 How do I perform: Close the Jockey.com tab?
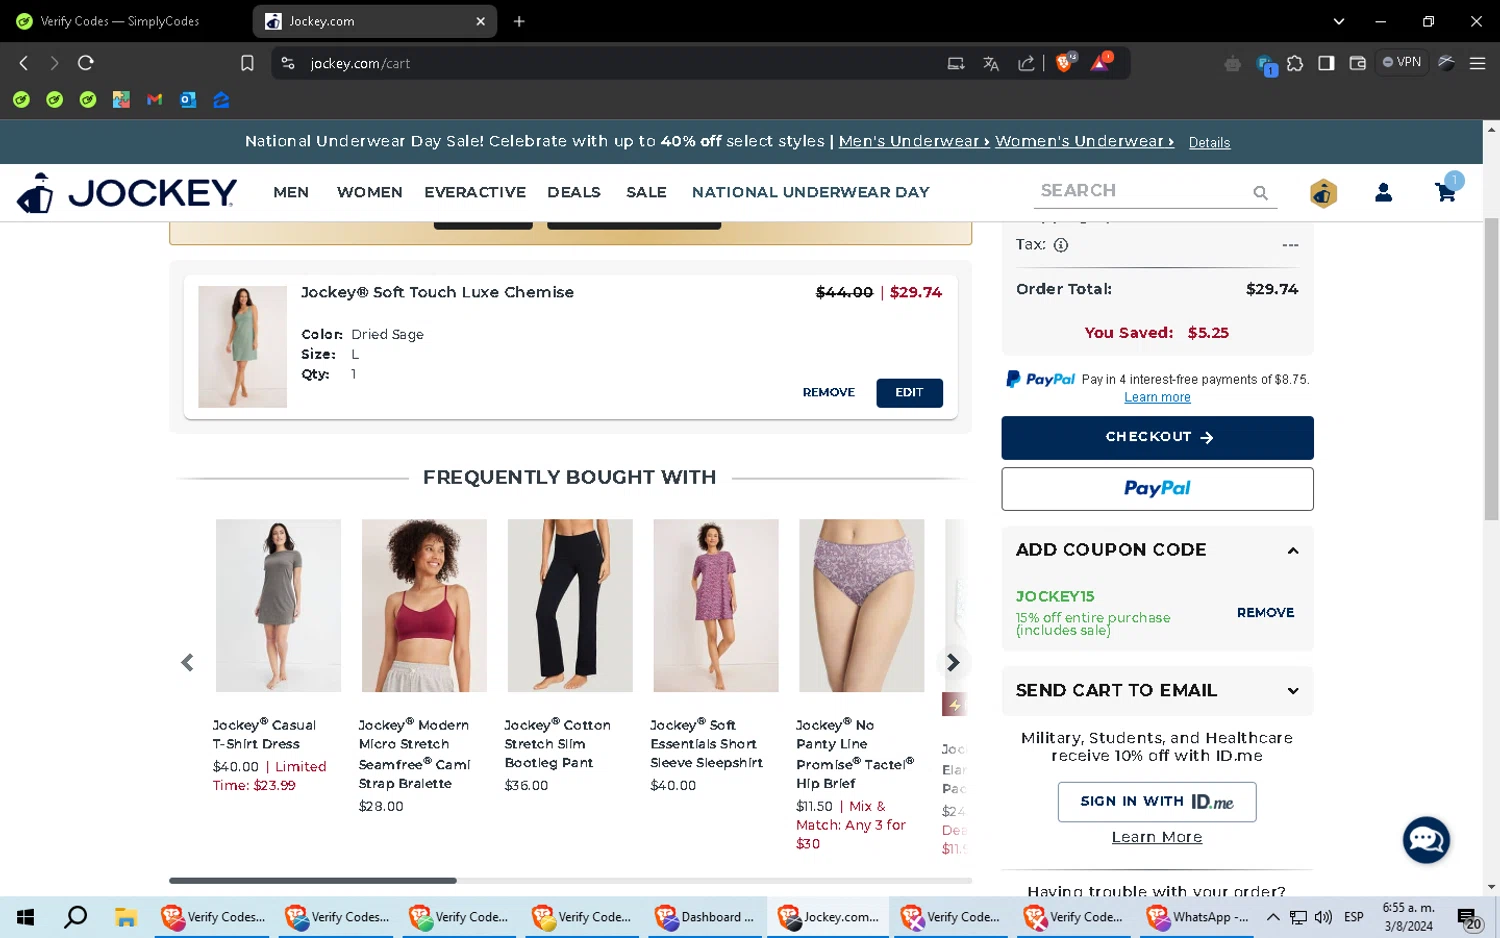(x=480, y=21)
